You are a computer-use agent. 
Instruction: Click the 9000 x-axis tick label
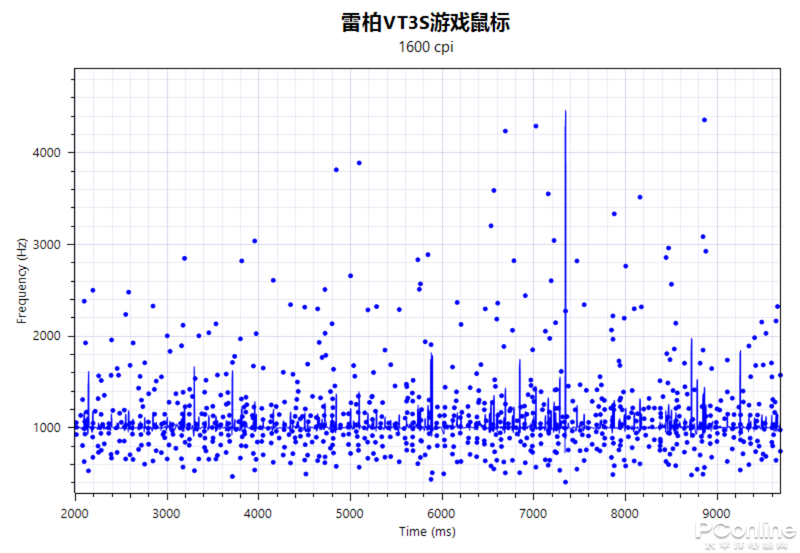[716, 513]
